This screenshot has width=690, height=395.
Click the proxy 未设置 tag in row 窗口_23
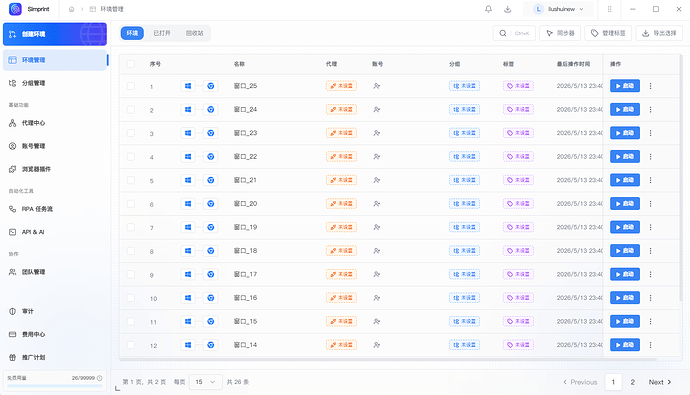[x=341, y=133]
